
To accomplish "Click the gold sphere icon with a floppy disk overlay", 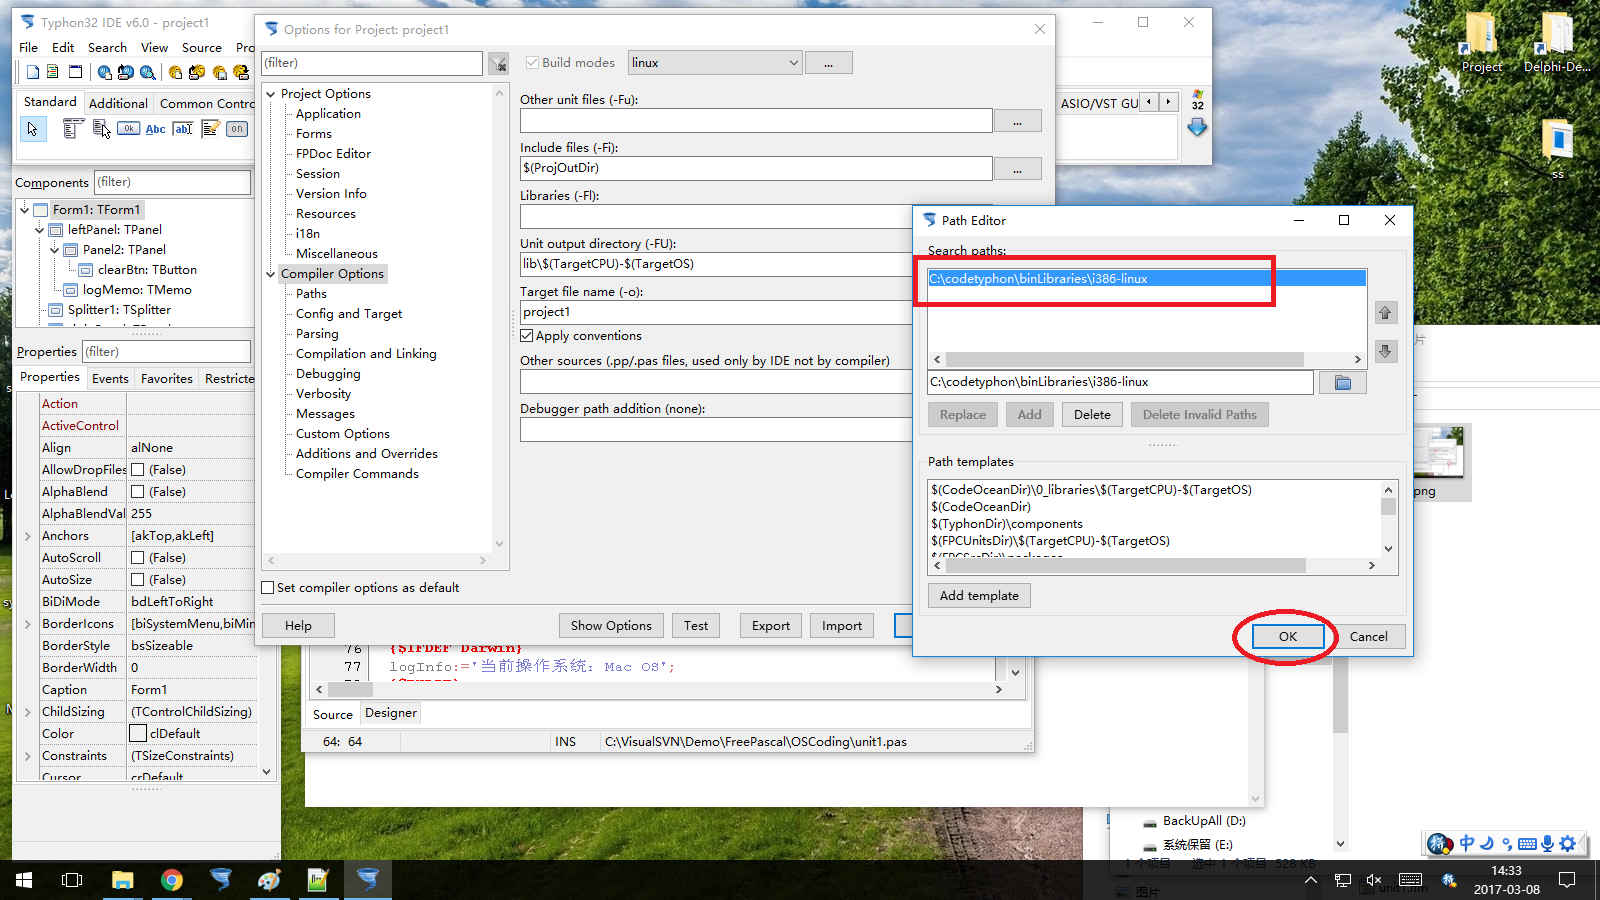I will pos(219,72).
